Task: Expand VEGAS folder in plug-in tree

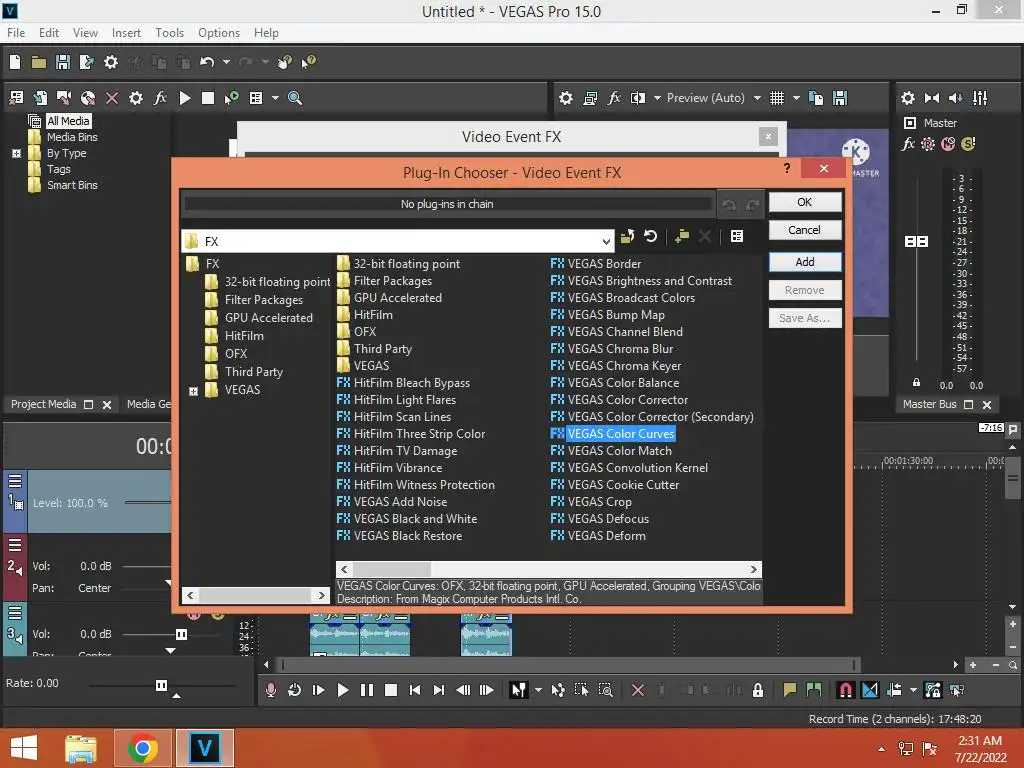Action: (193, 391)
